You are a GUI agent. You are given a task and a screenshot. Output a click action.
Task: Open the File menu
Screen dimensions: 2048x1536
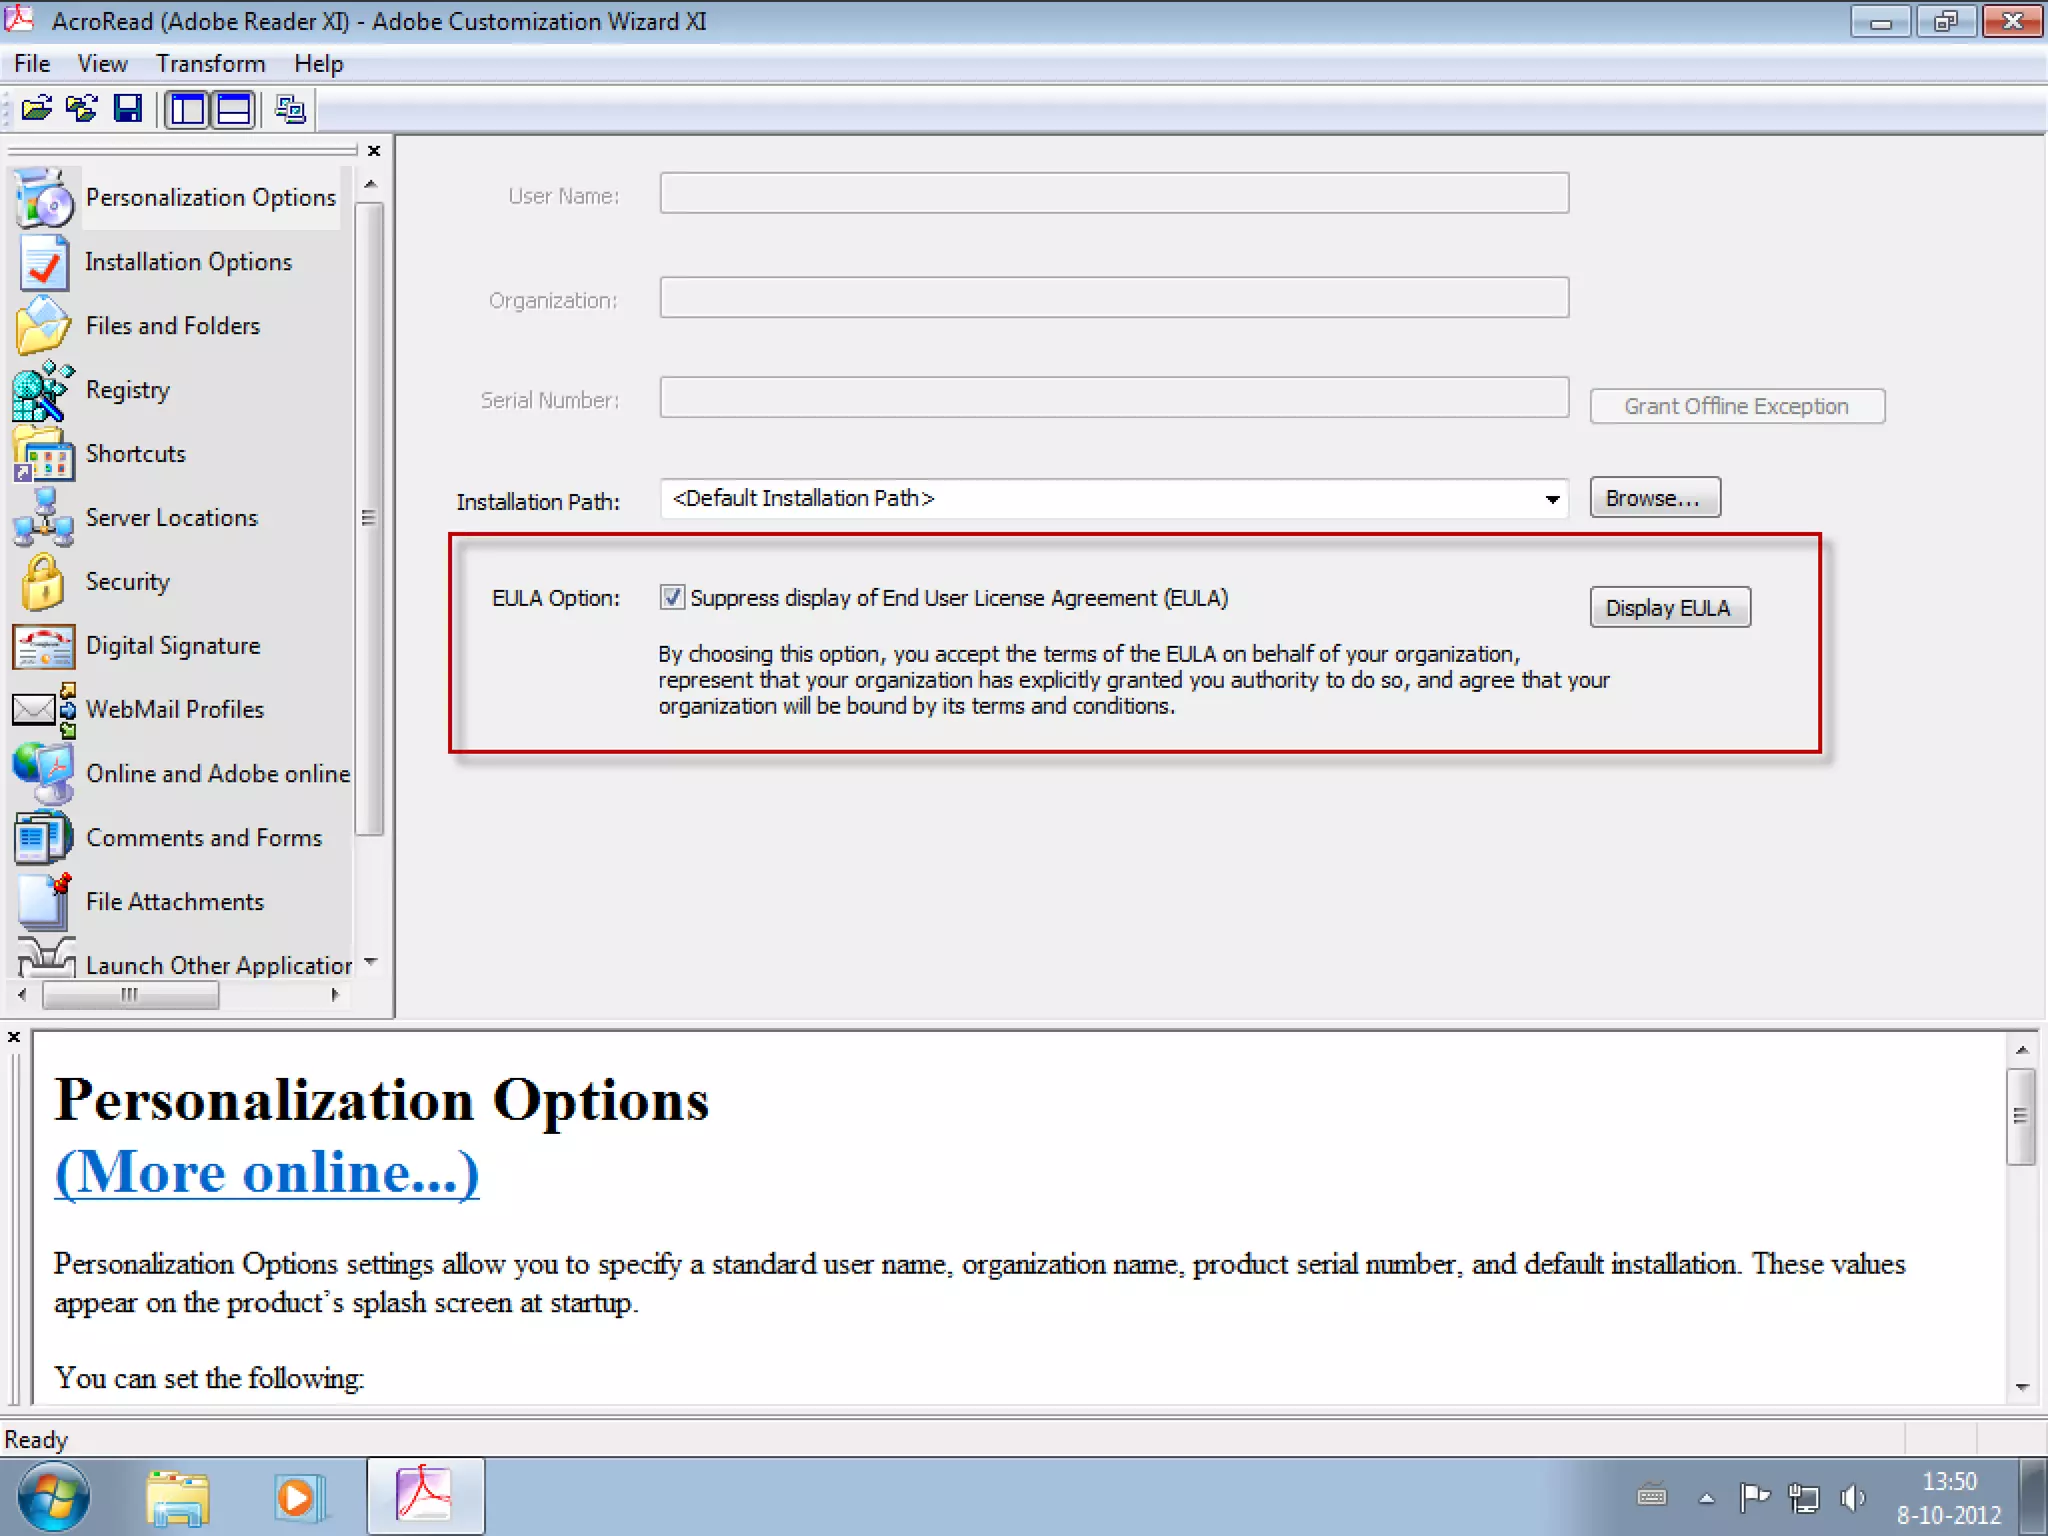[32, 63]
